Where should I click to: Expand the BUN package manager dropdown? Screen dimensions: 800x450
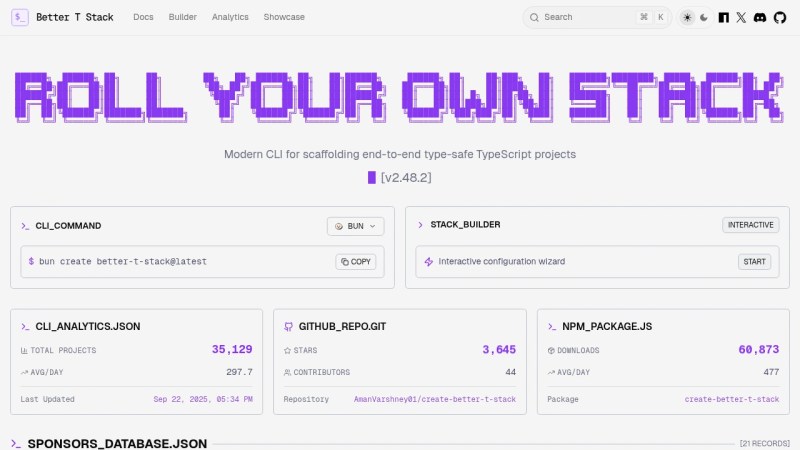click(x=356, y=226)
